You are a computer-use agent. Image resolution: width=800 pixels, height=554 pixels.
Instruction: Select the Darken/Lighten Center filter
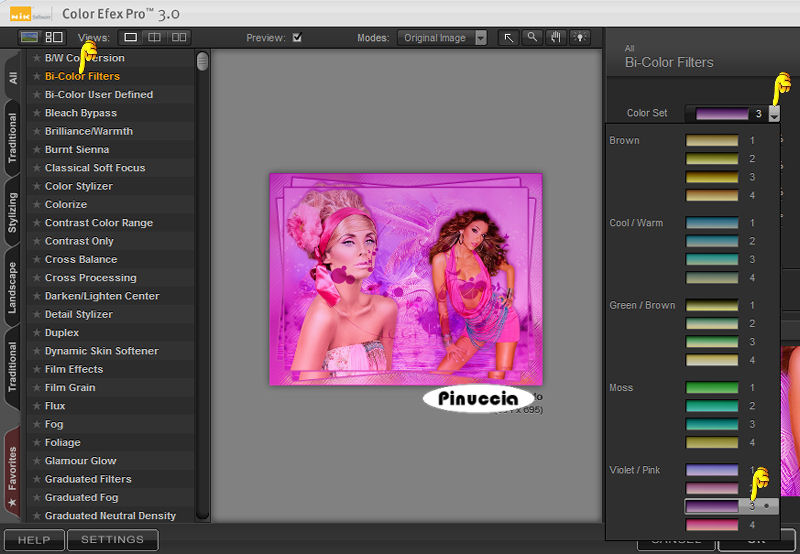[102, 296]
